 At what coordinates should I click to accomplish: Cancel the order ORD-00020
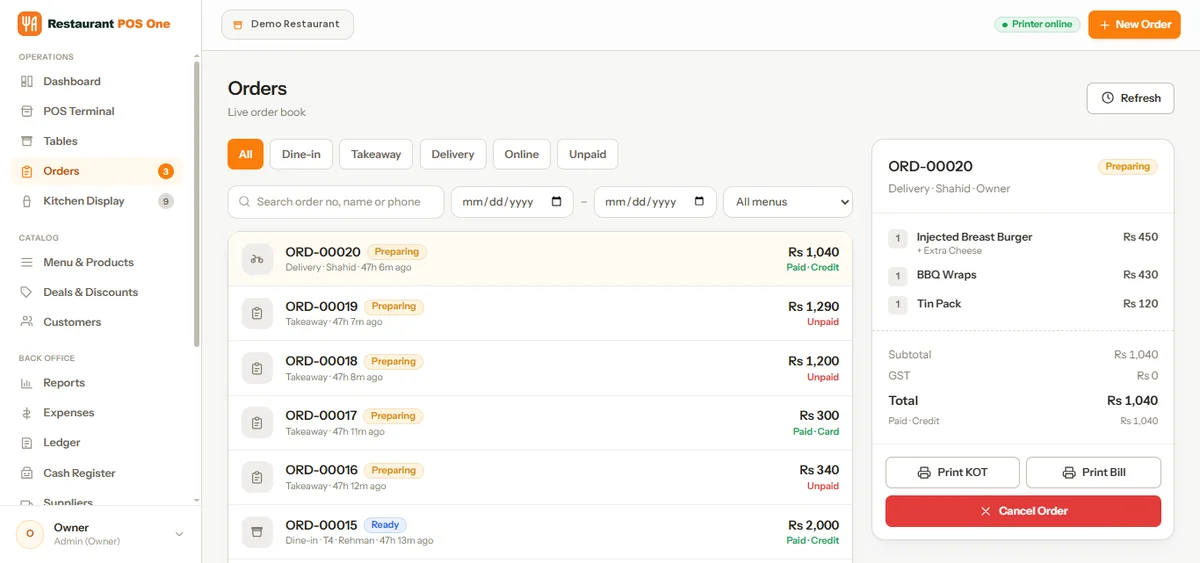(1023, 511)
